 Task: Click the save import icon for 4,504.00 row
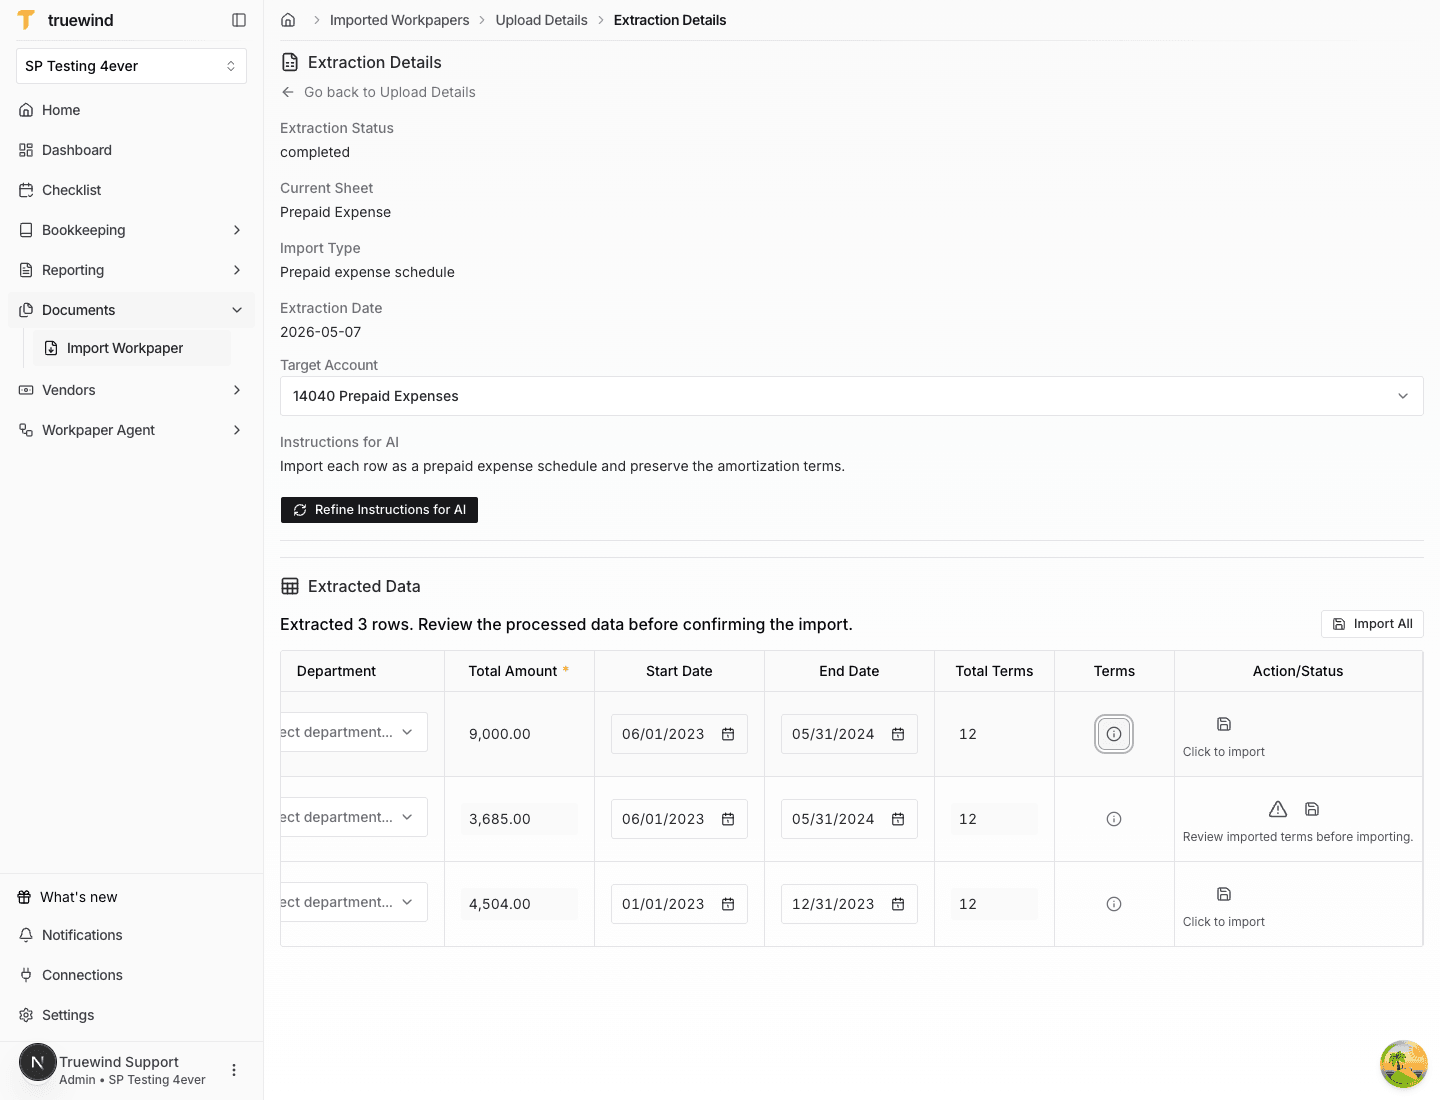coord(1224,894)
